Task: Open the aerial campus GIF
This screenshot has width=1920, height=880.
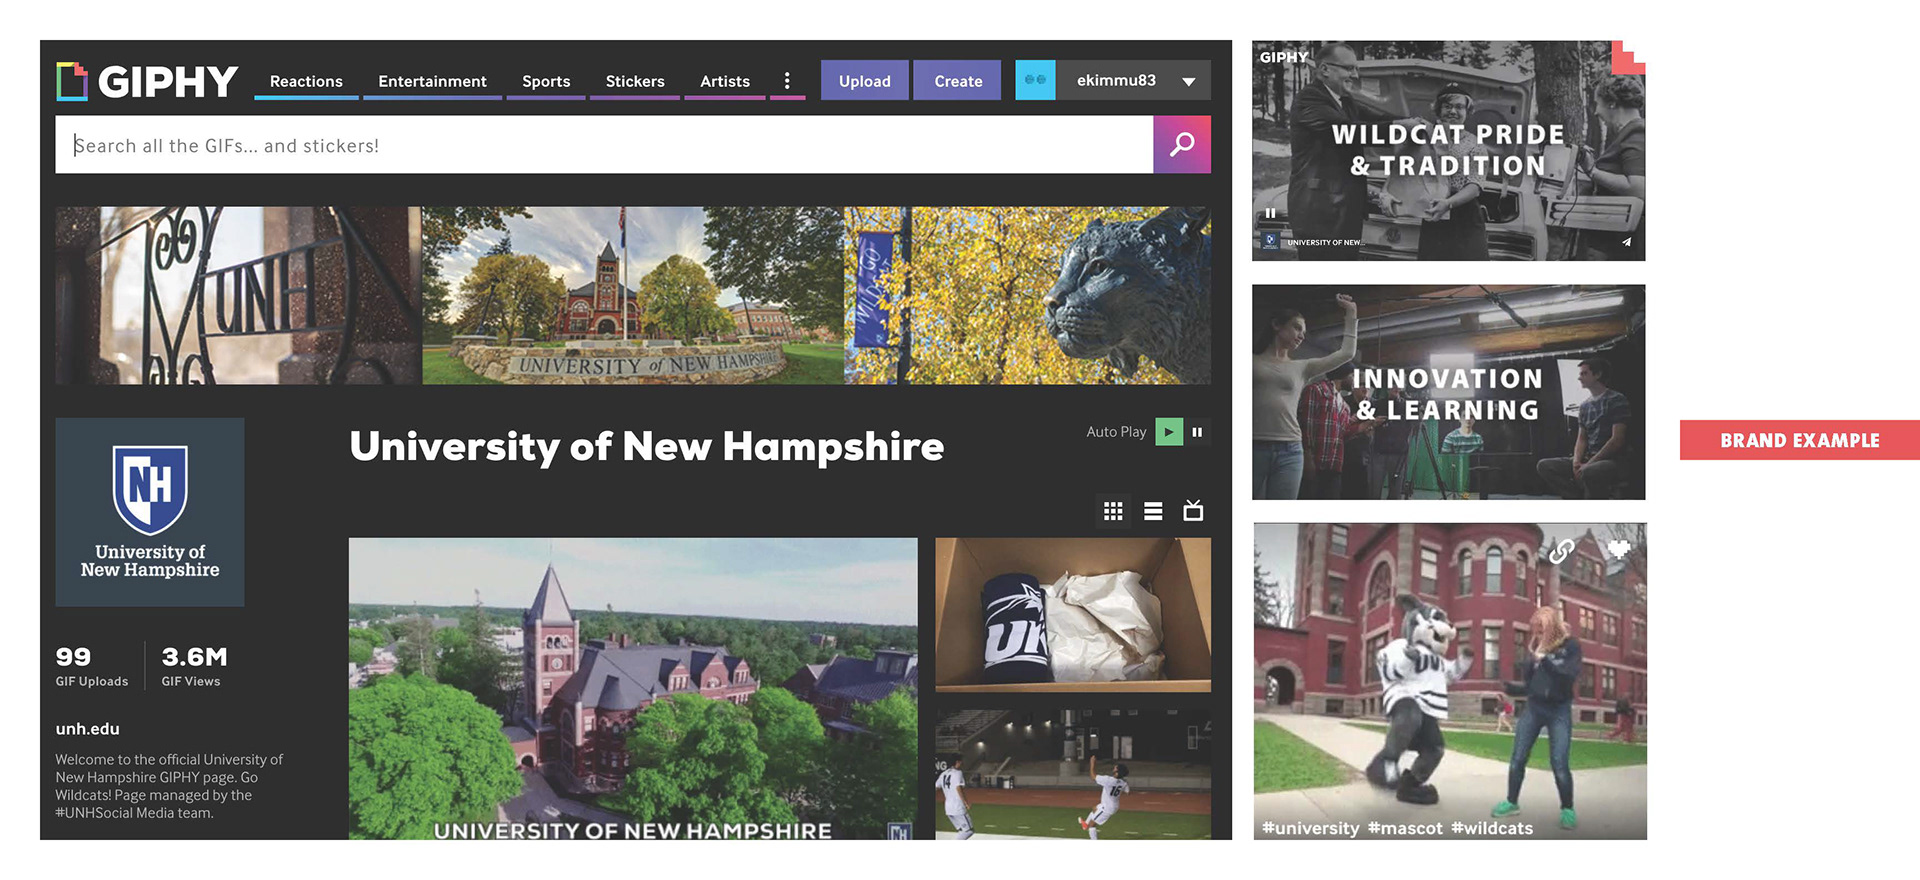Action: [x=633, y=688]
